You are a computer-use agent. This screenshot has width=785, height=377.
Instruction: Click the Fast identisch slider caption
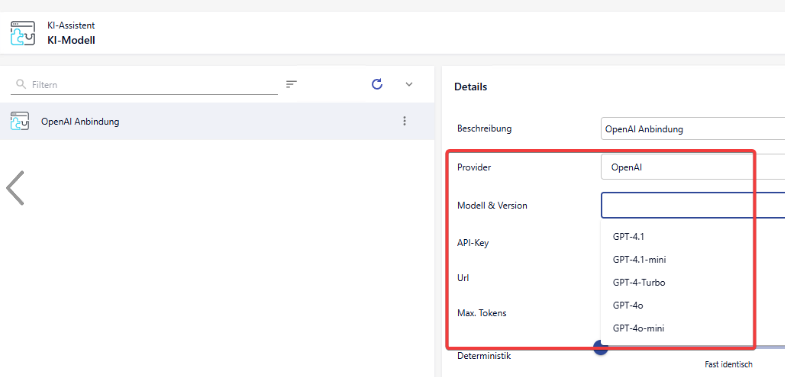pos(728,364)
